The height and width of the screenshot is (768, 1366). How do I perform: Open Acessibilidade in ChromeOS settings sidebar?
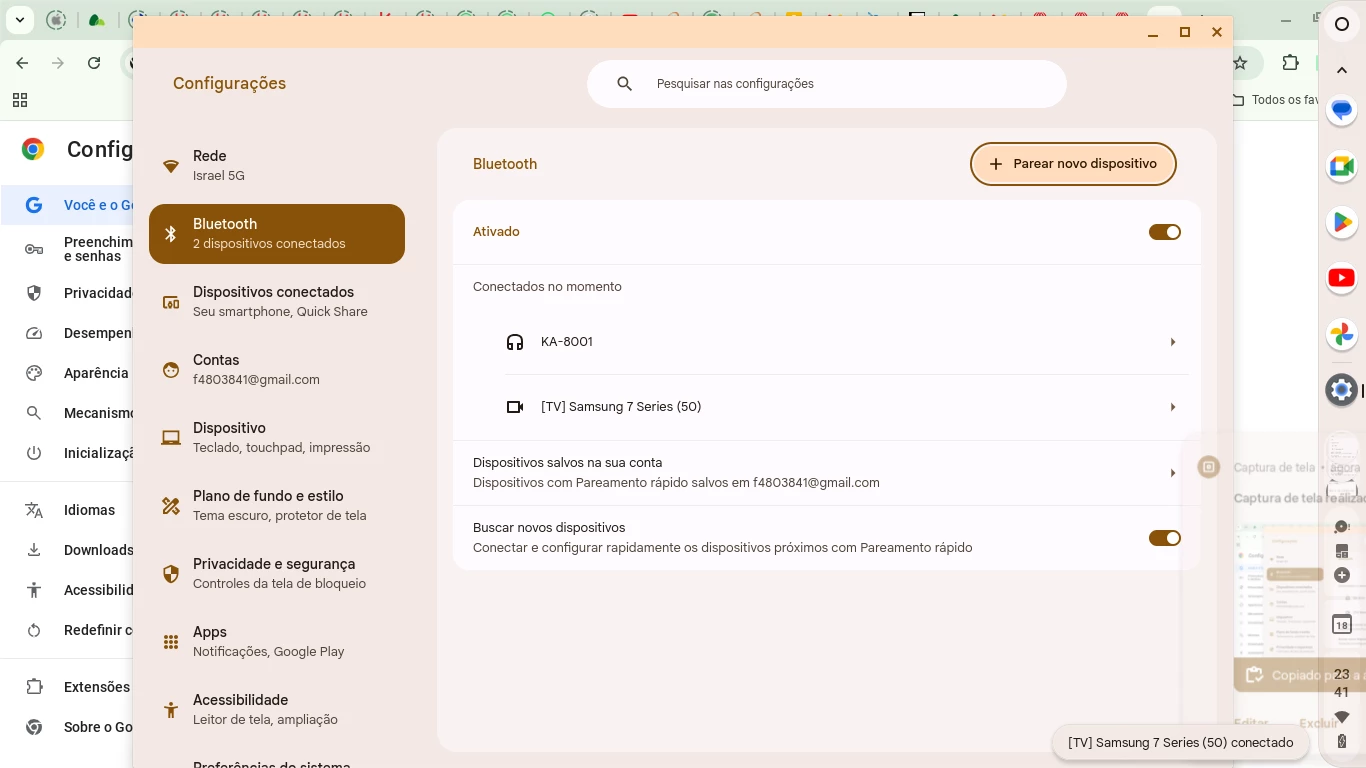point(277,710)
